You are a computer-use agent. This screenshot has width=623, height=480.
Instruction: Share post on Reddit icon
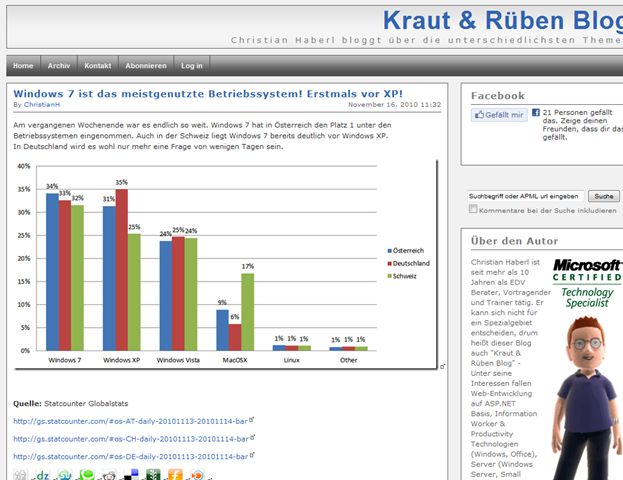pos(109,475)
